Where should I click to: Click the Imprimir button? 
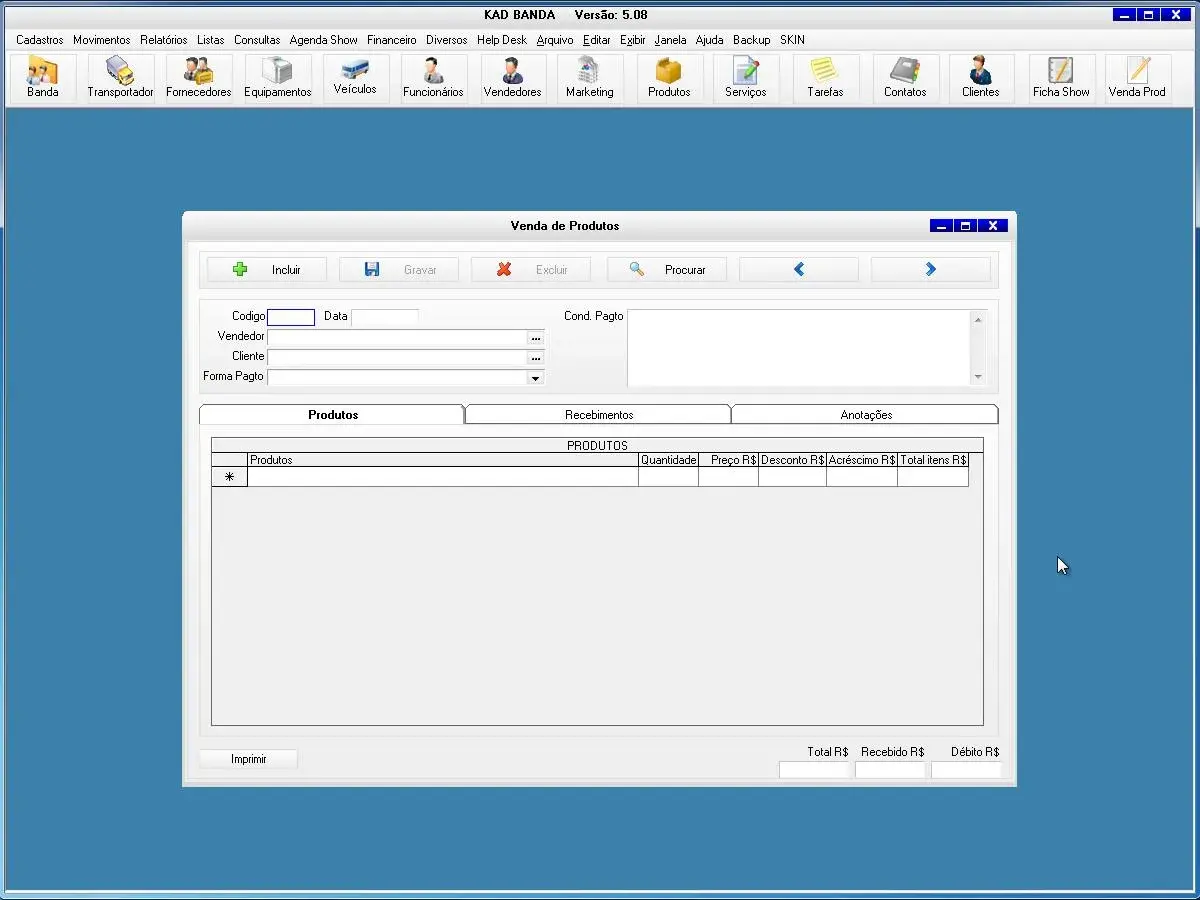tap(248, 759)
